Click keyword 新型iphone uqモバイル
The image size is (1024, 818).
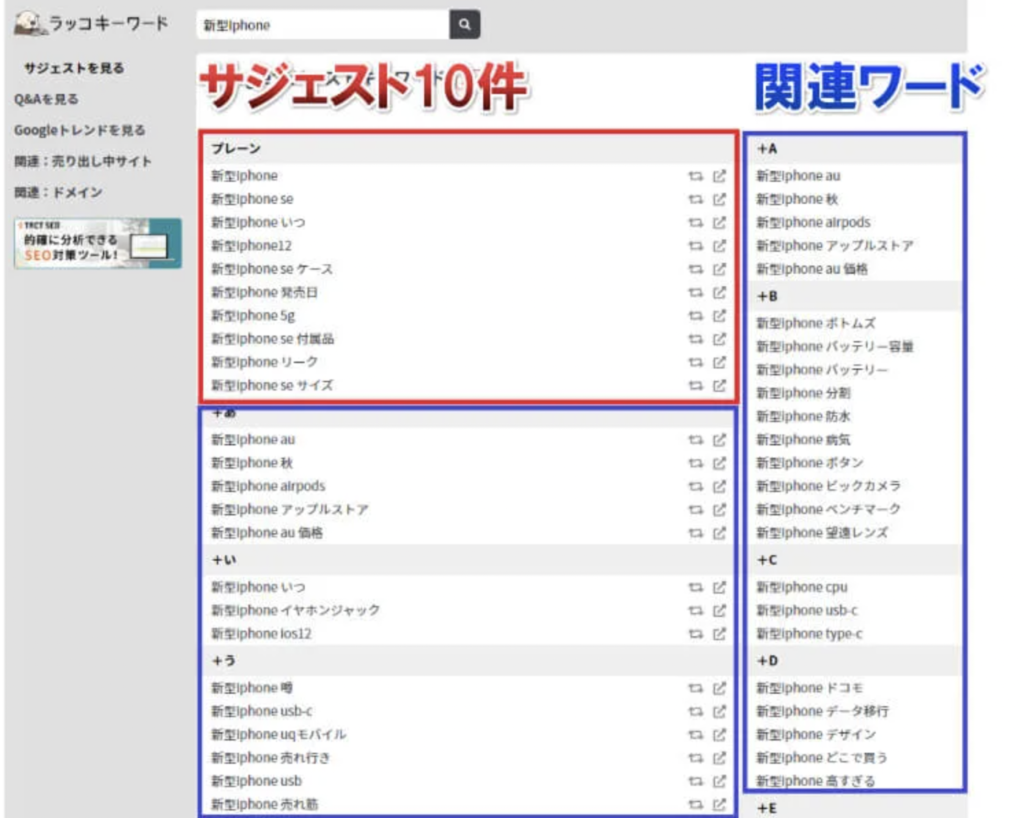pyautogui.click(x=279, y=734)
